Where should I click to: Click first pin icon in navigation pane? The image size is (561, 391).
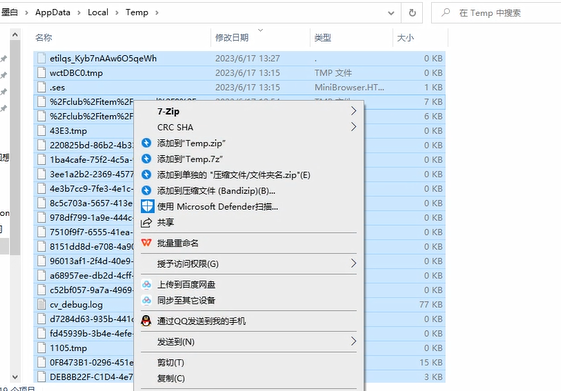(4, 58)
